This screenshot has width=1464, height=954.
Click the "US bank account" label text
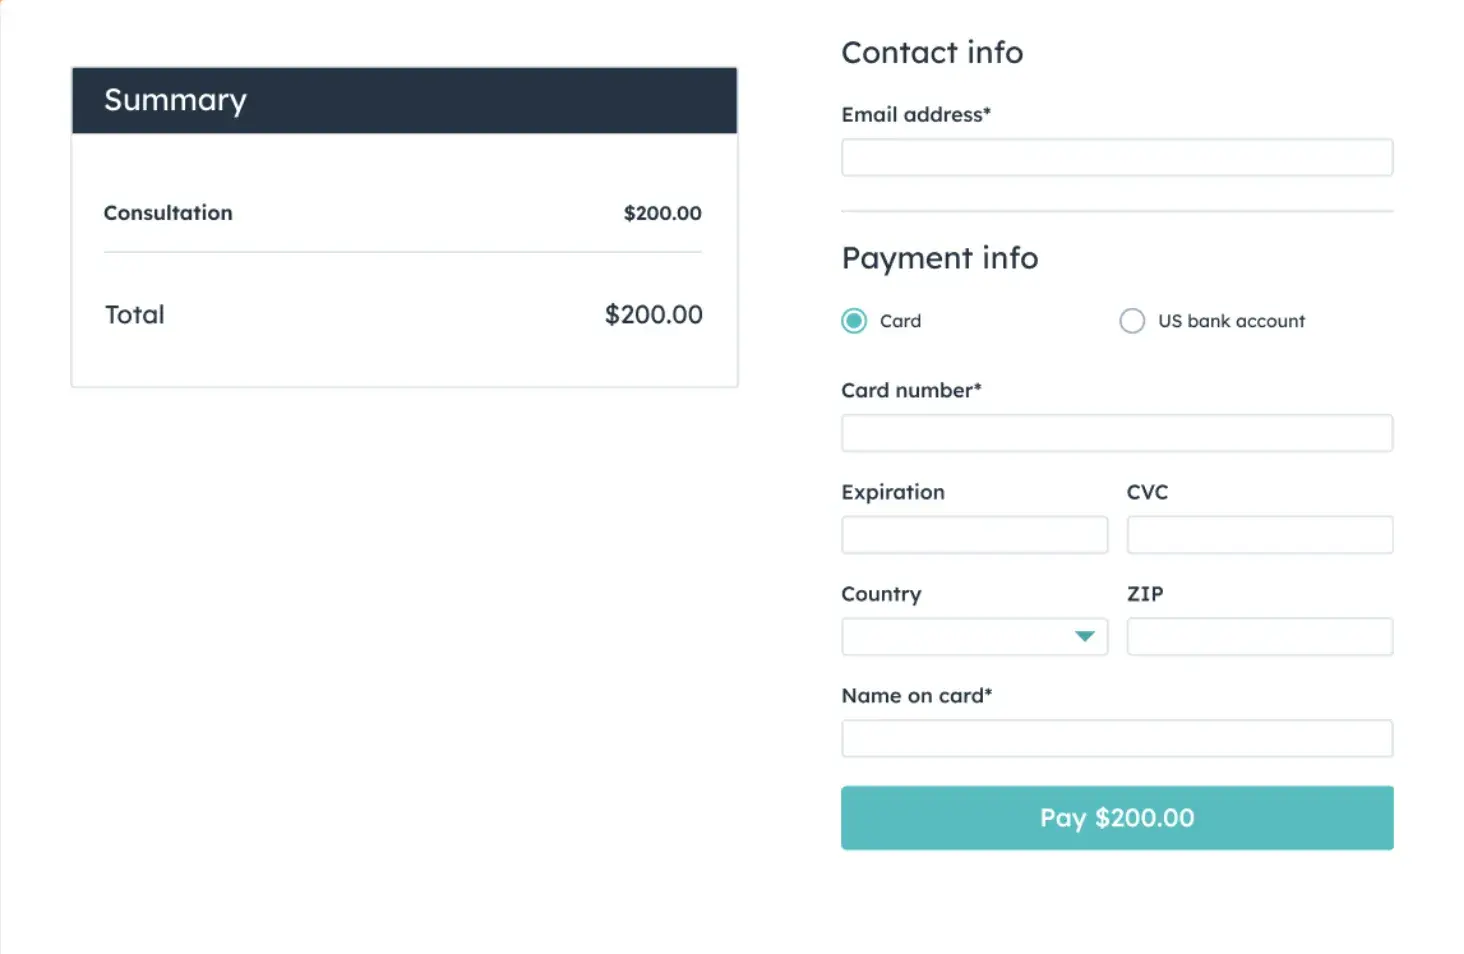[1231, 321]
